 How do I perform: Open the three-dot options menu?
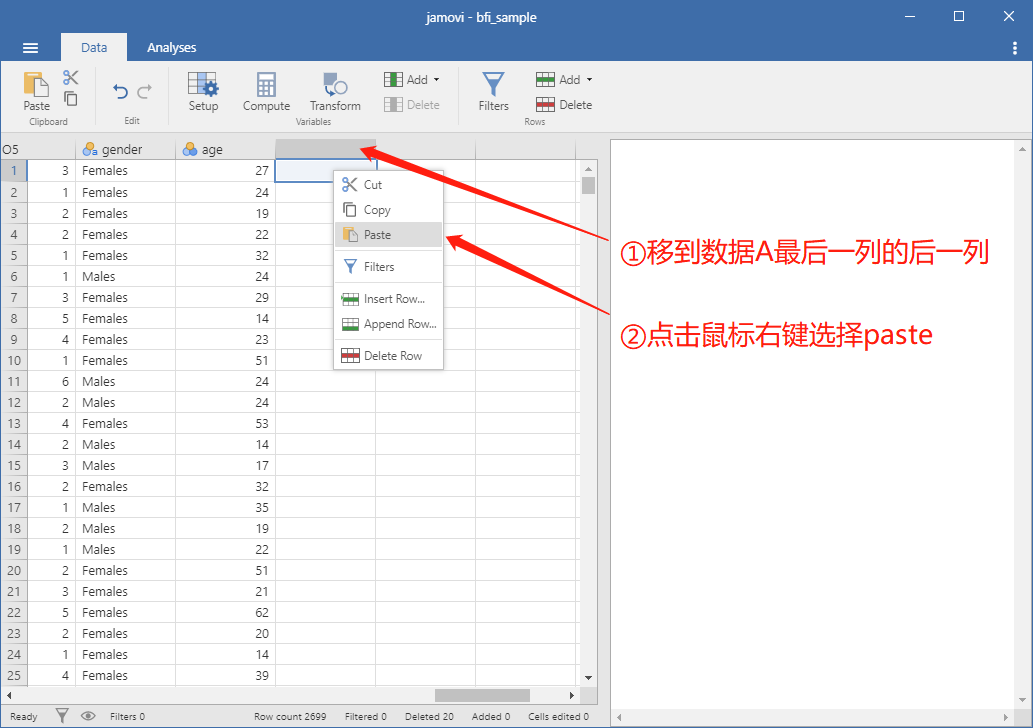point(1015,47)
